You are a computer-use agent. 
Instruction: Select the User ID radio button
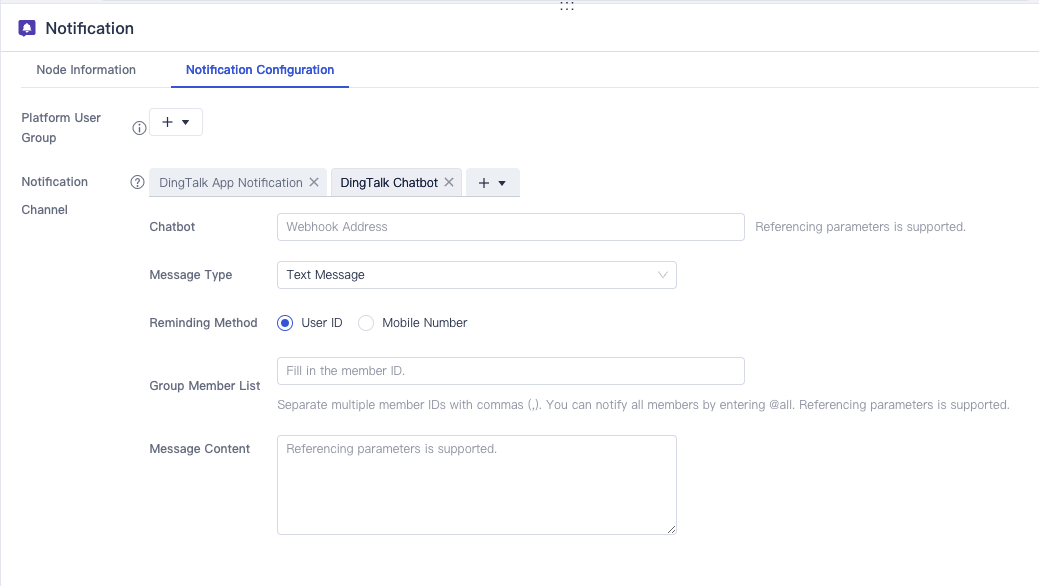tap(285, 323)
